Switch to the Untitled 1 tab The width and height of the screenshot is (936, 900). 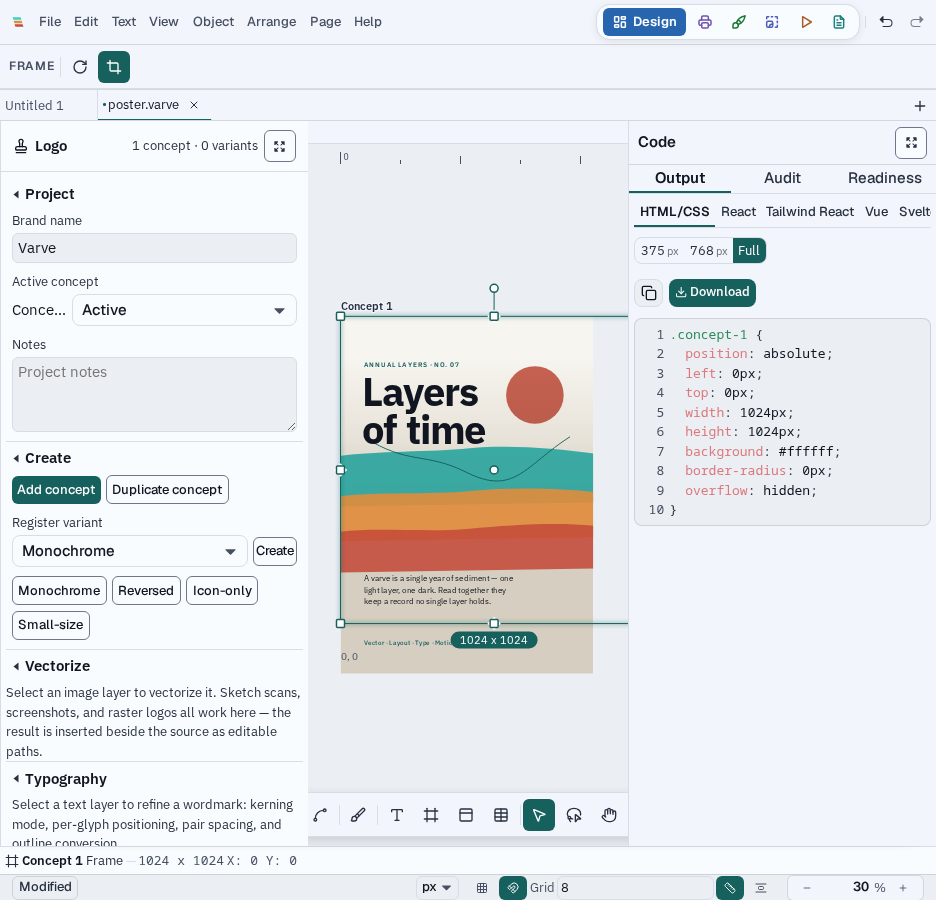pos(34,106)
